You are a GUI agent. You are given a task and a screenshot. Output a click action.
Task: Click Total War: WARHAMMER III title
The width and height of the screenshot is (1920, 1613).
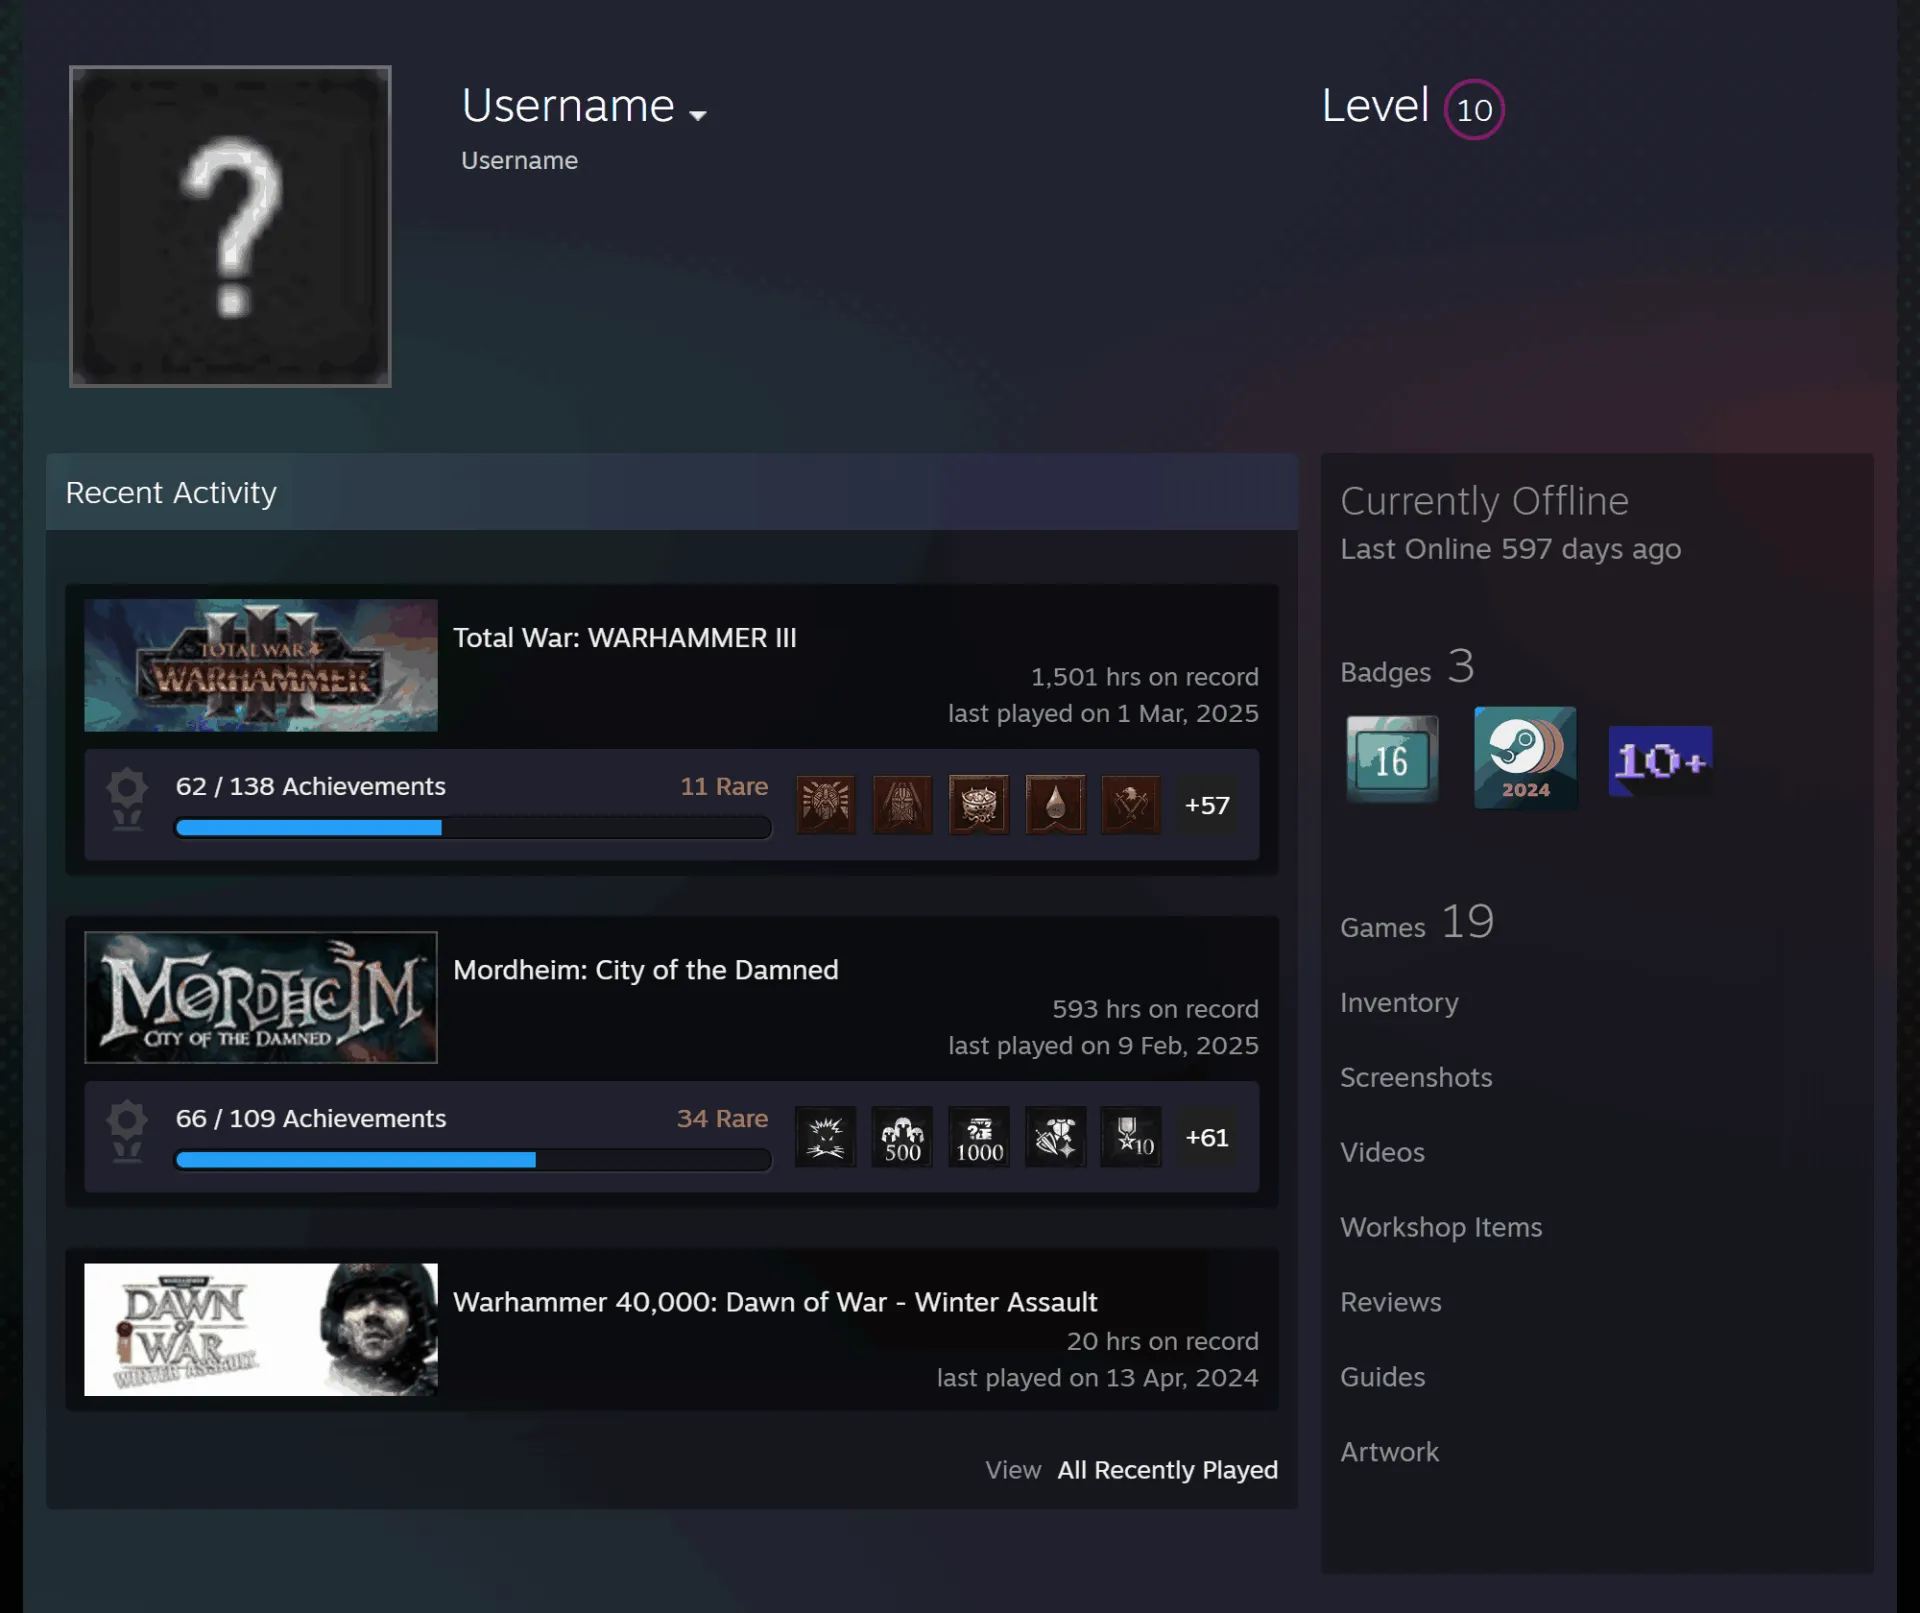tap(625, 638)
